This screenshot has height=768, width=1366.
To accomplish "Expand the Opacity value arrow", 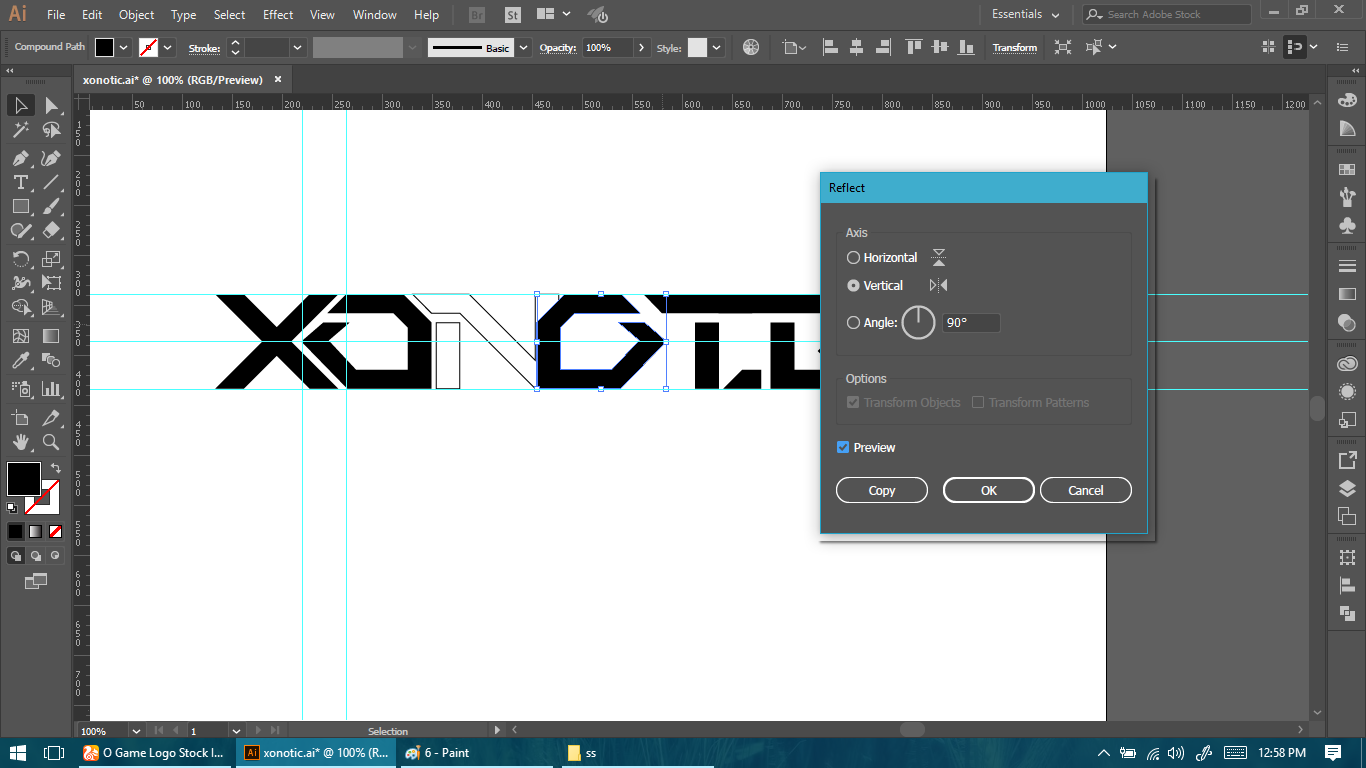I will (x=642, y=47).
